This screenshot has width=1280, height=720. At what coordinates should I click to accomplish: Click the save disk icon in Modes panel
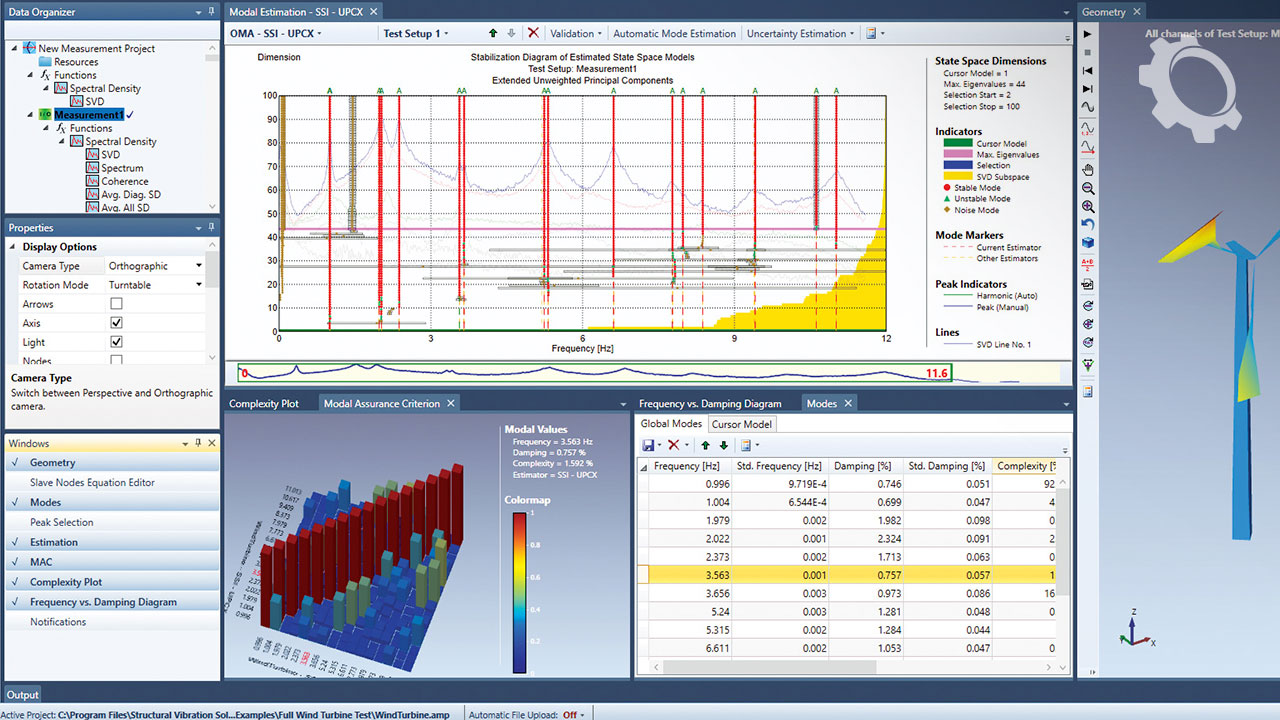coord(648,445)
